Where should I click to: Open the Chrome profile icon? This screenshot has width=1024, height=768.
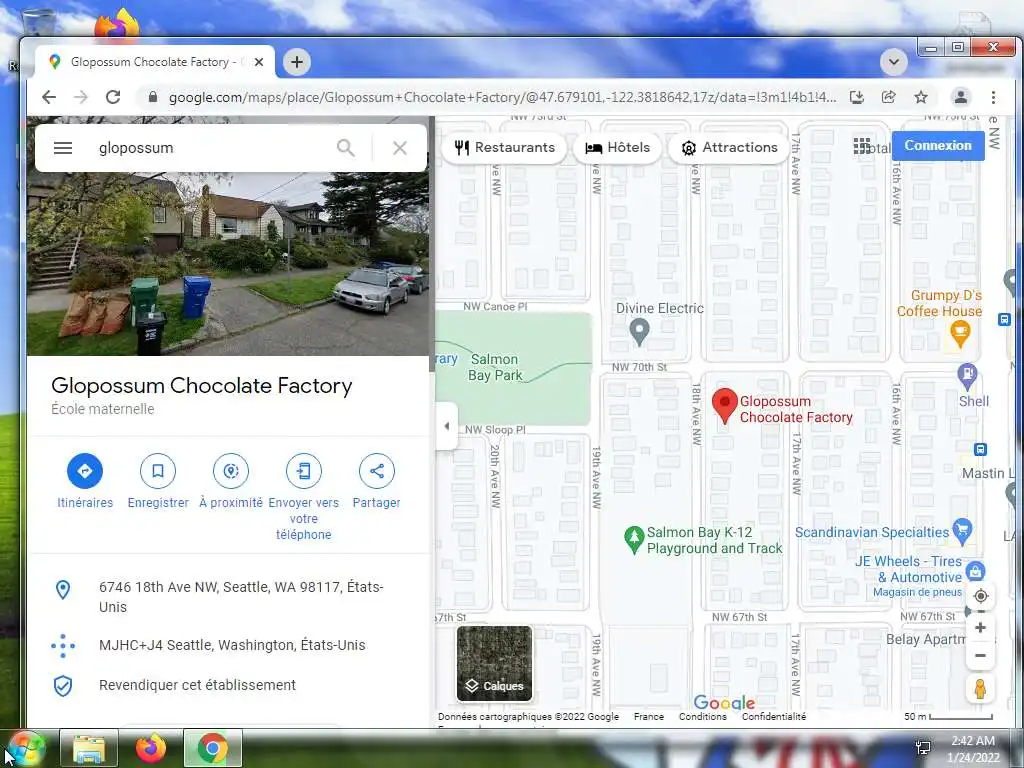click(961, 97)
